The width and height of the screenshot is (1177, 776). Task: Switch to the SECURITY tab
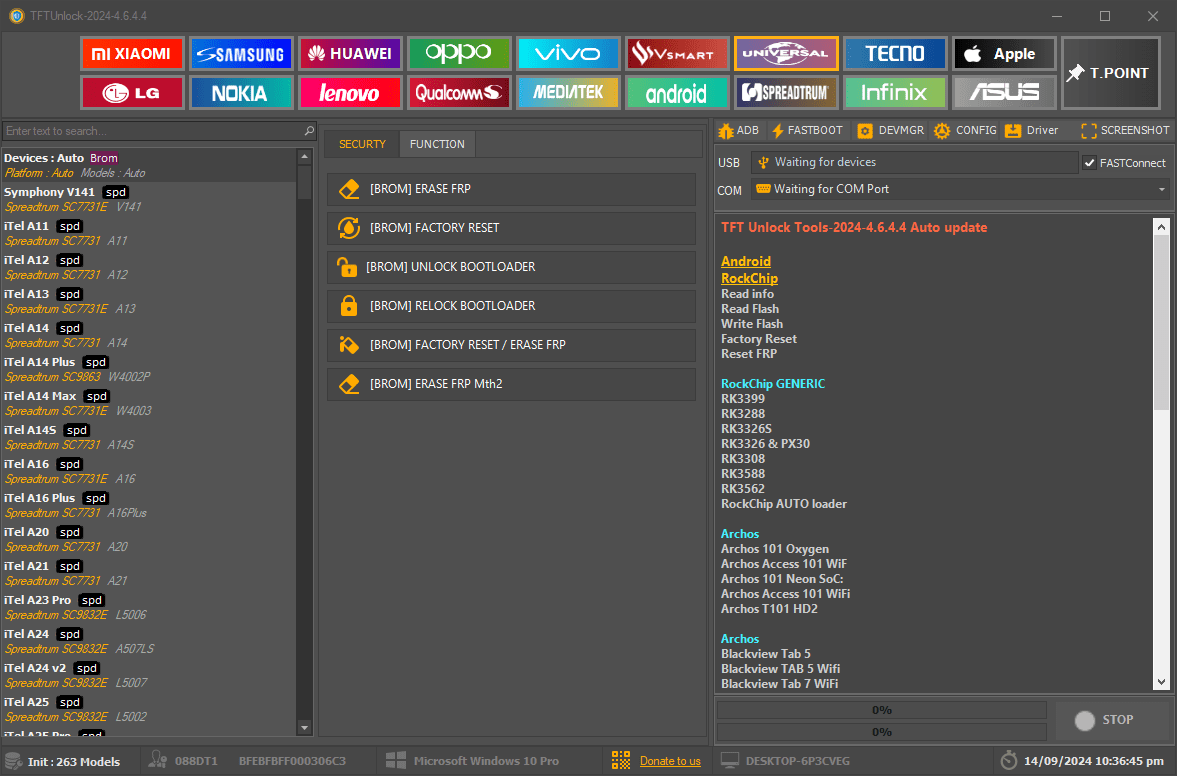click(362, 144)
